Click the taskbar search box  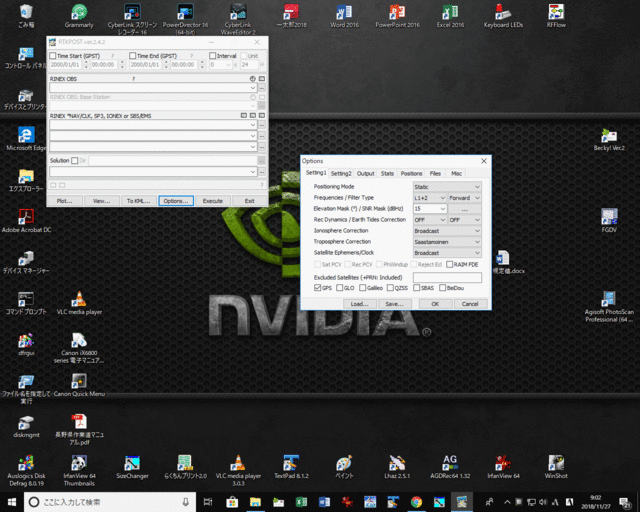click(110, 502)
